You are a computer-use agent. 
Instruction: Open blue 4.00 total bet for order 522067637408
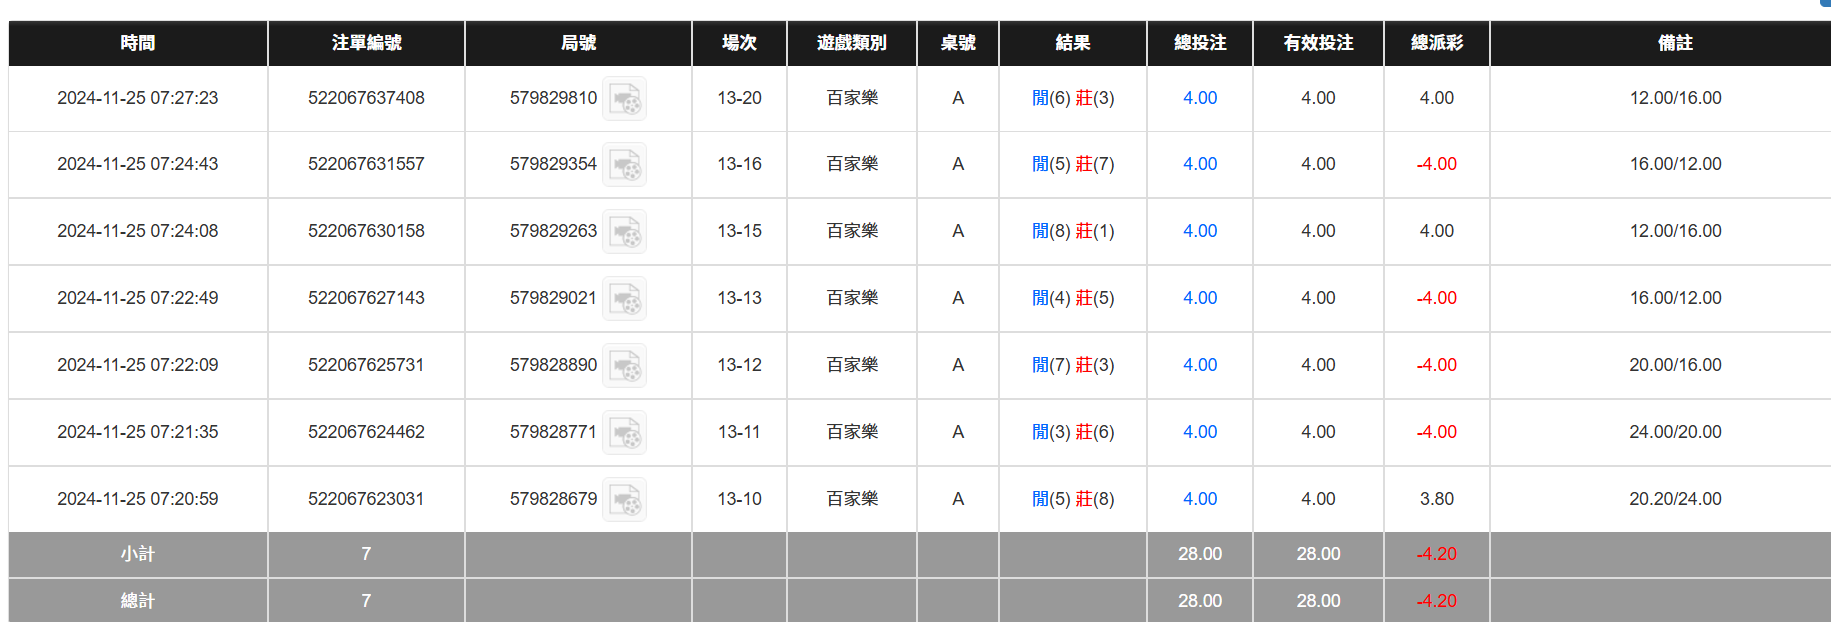point(1199,98)
